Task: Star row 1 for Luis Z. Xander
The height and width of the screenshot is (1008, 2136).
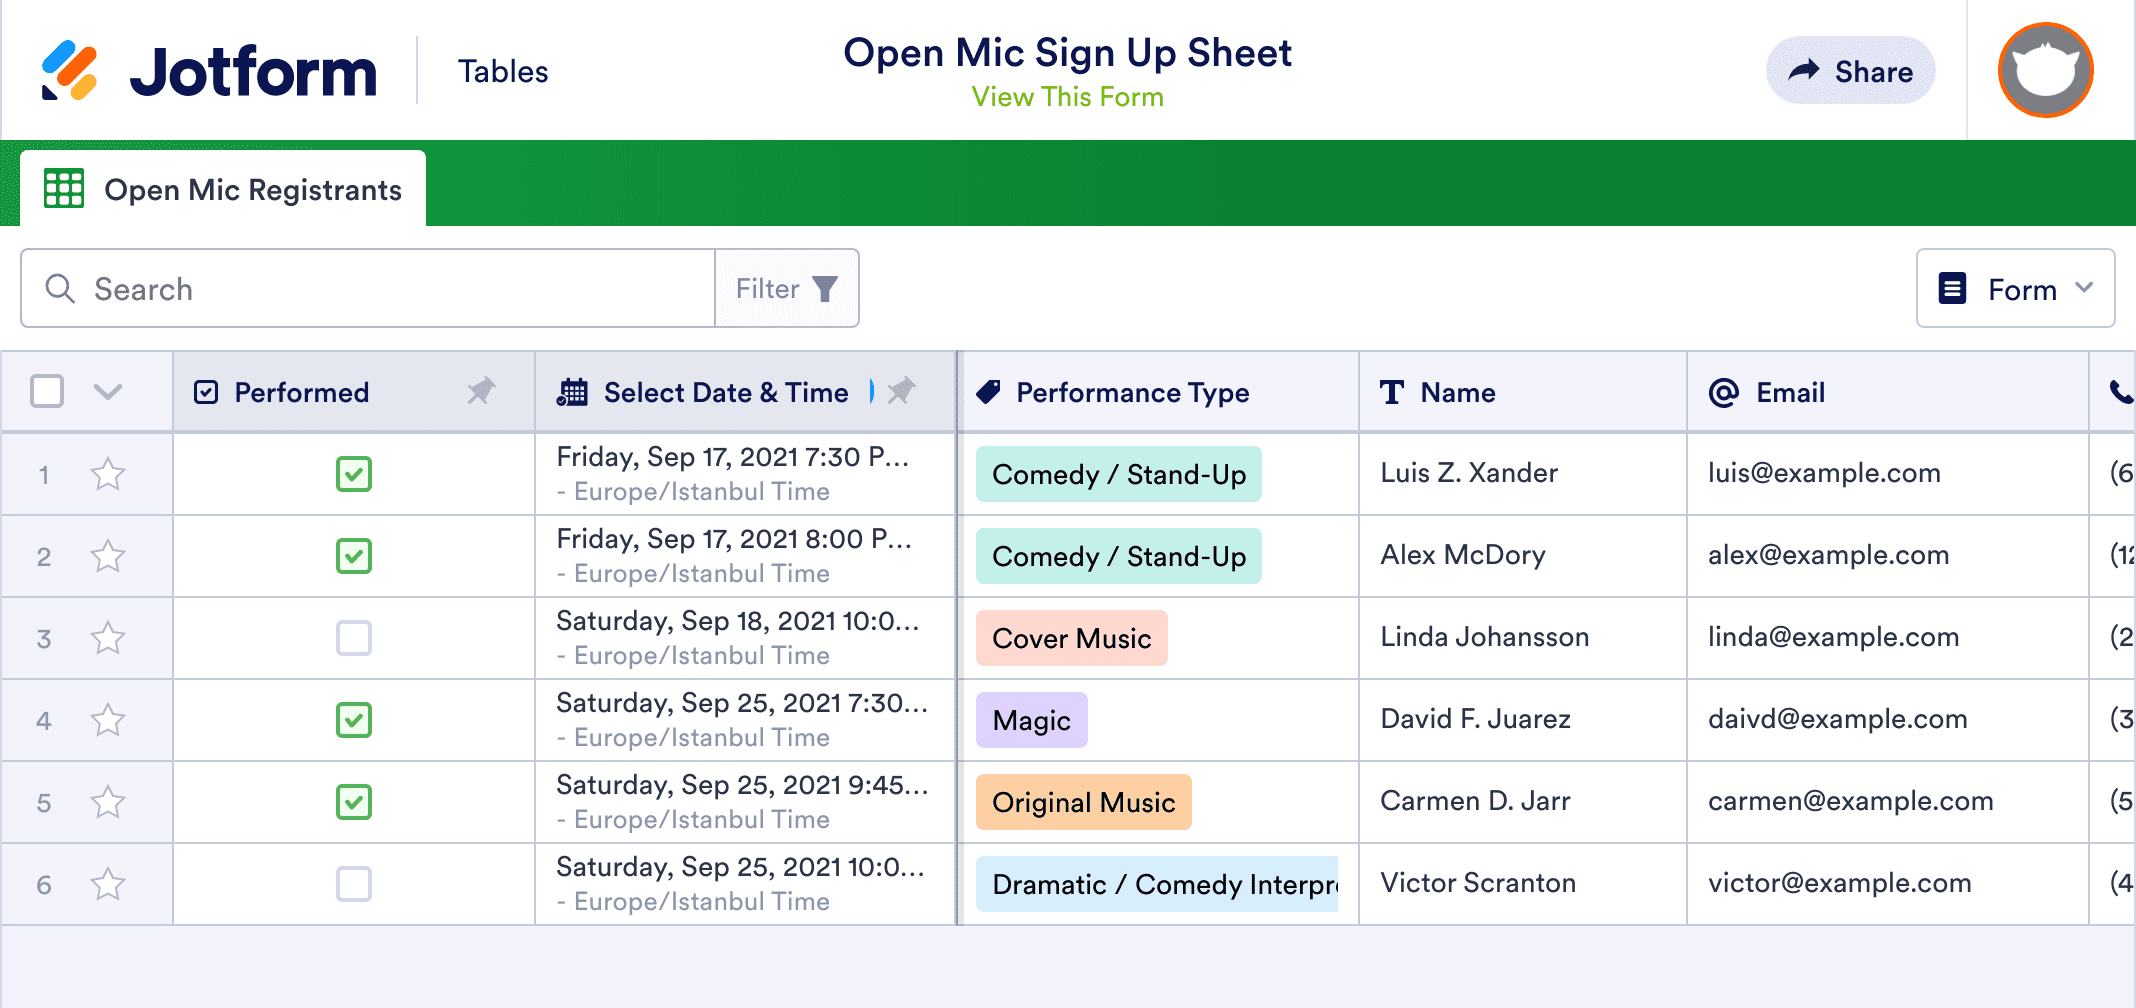Action: 108,474
